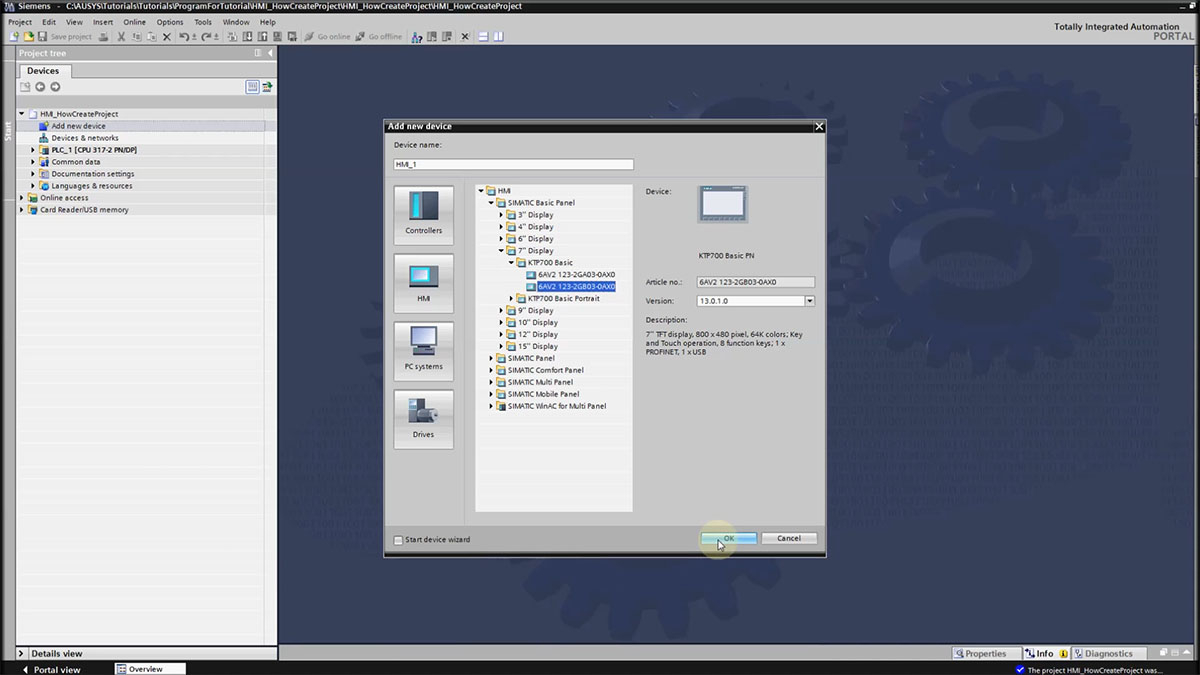Select Languages & resources in Project tree
The height and width of the screenshot is (675, 1200).
[x=91, y=186]
